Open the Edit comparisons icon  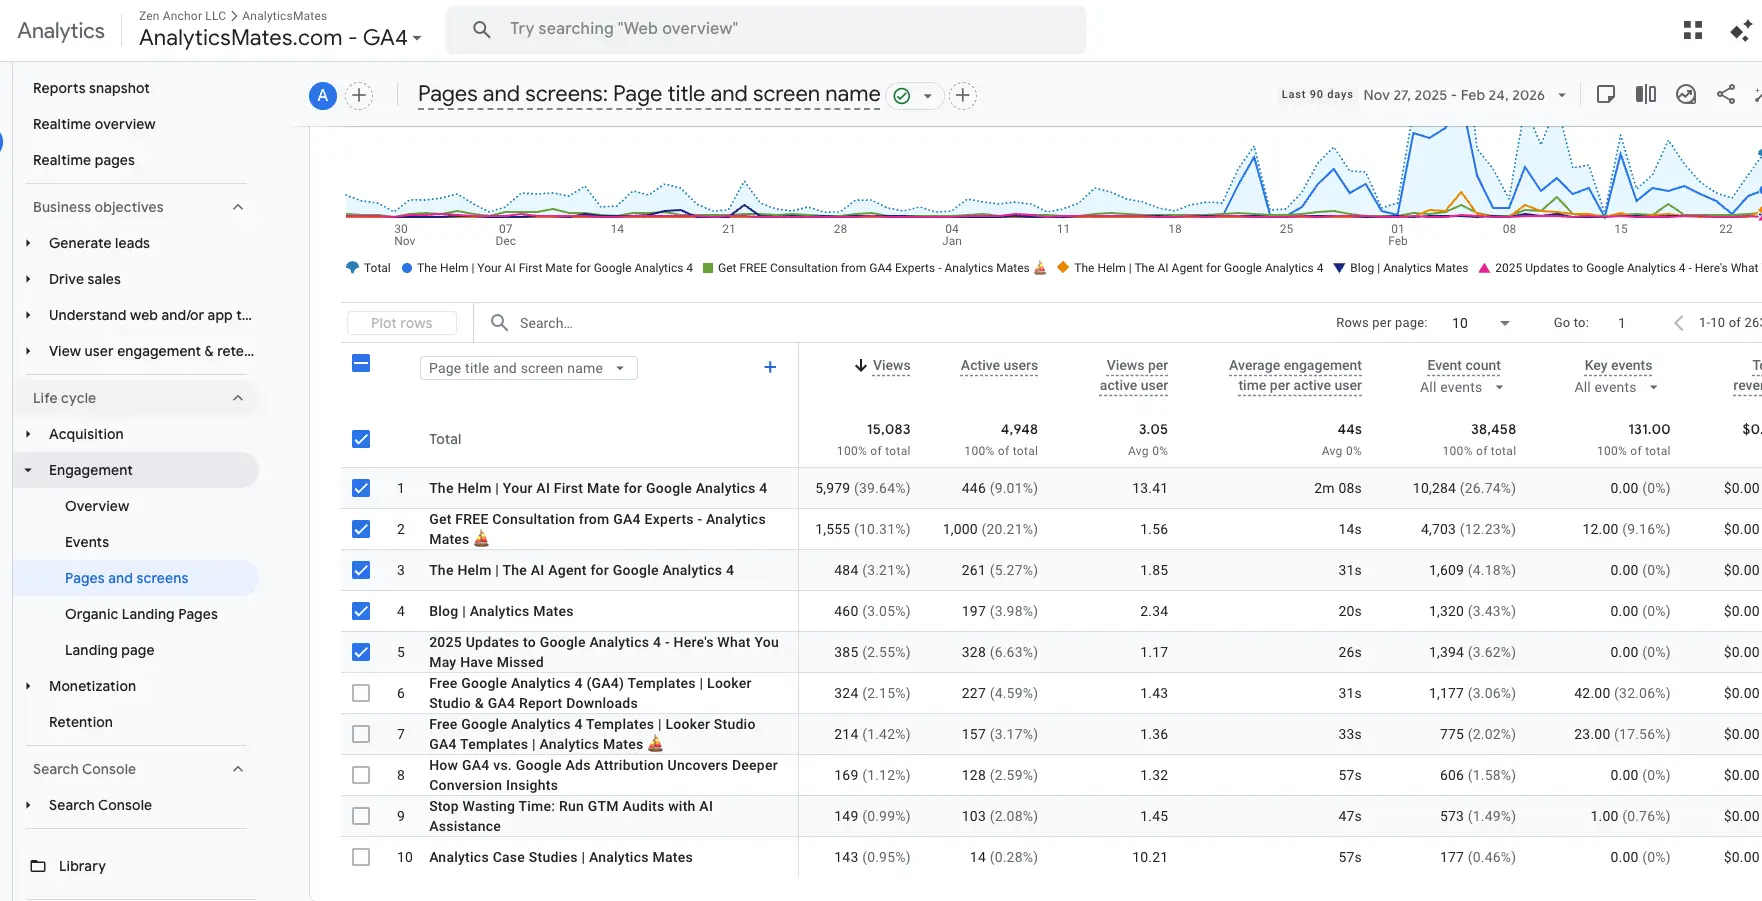pos(1646,94)
